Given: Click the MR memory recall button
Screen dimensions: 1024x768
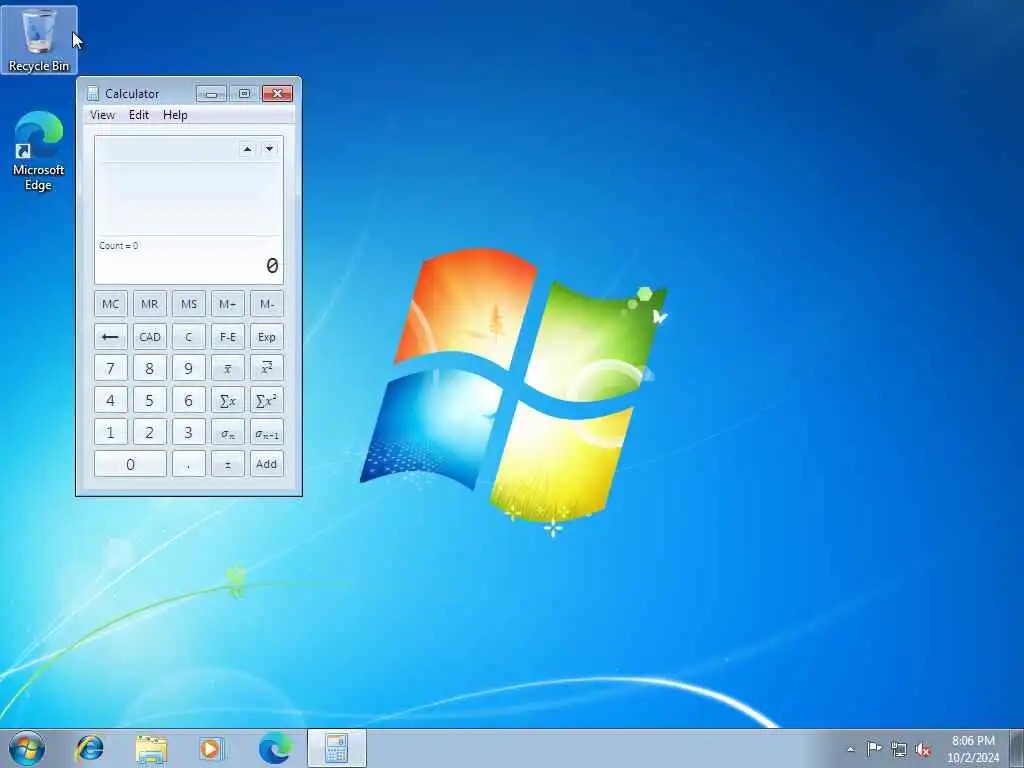Looking at the screenshot, I should pos(150,304).
